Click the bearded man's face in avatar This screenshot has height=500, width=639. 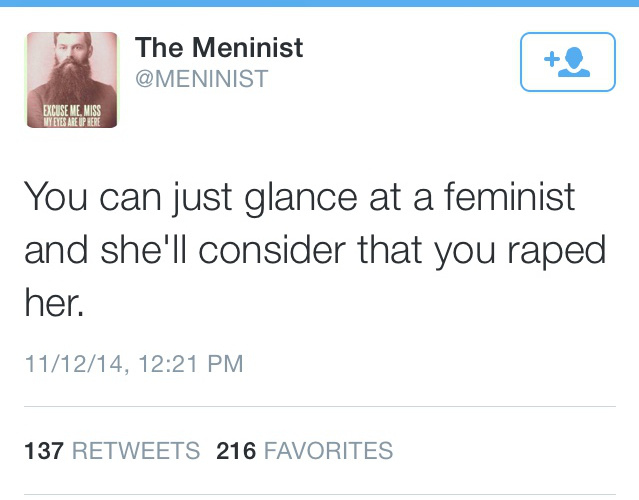pyautogui.click(x=72, y=52)
